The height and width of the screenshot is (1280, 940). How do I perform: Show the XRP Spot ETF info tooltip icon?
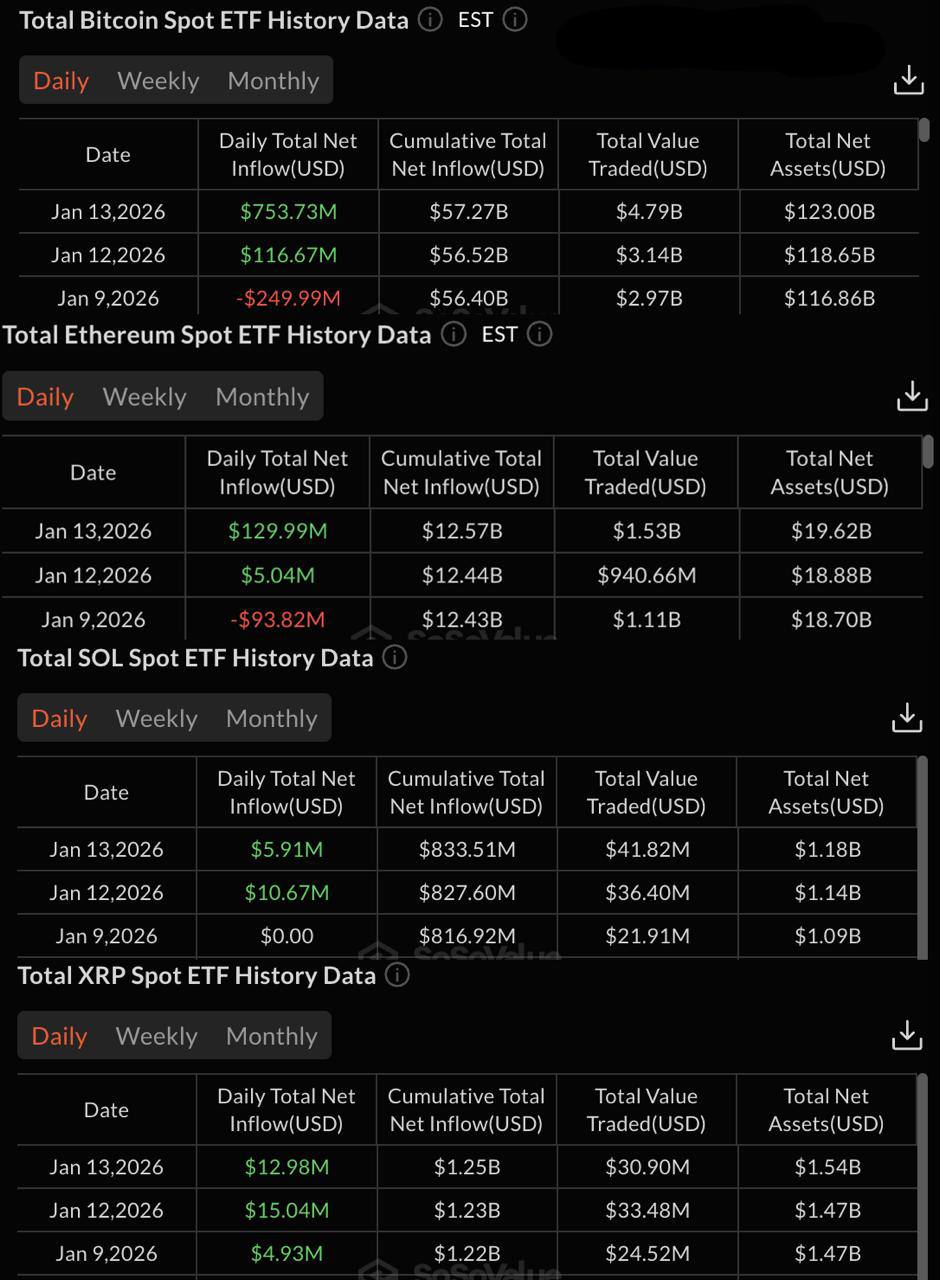tap(397, 975)
